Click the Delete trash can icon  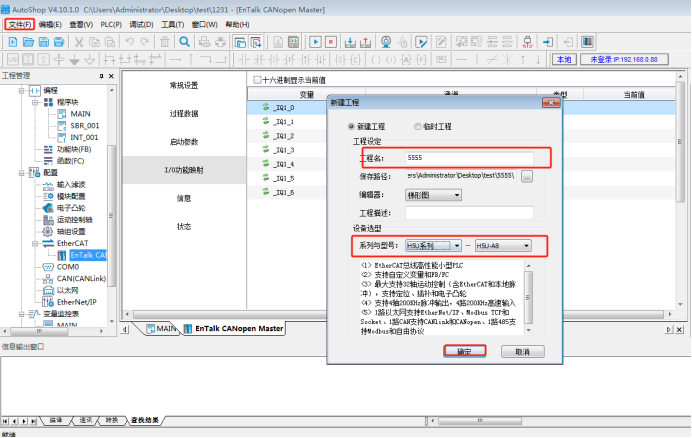coord(165,42)
